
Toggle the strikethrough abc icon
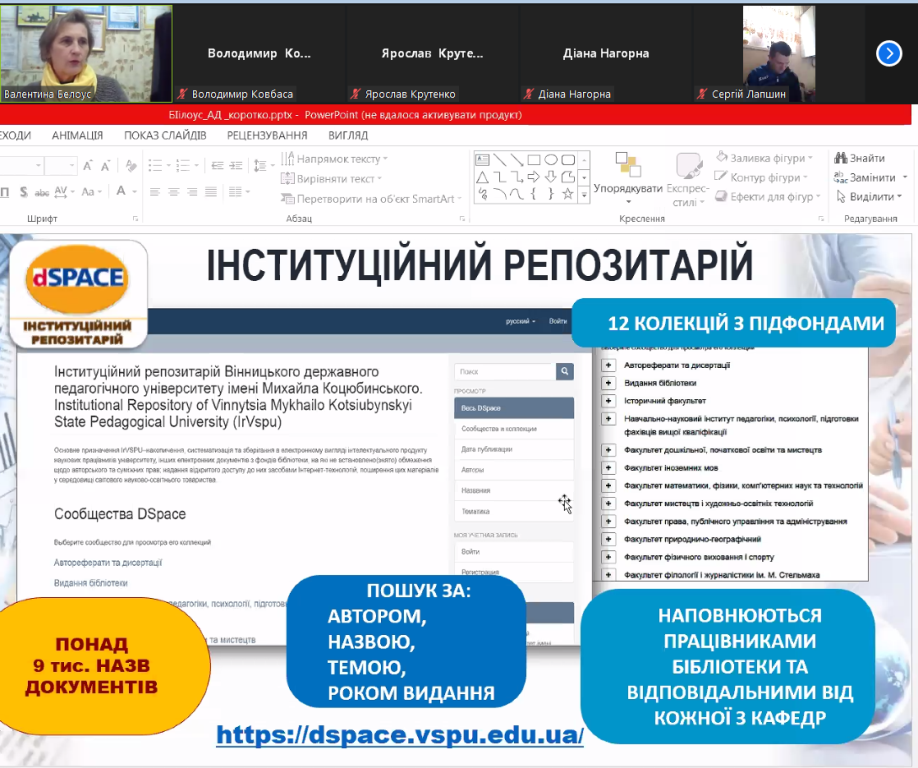[42, 191]
